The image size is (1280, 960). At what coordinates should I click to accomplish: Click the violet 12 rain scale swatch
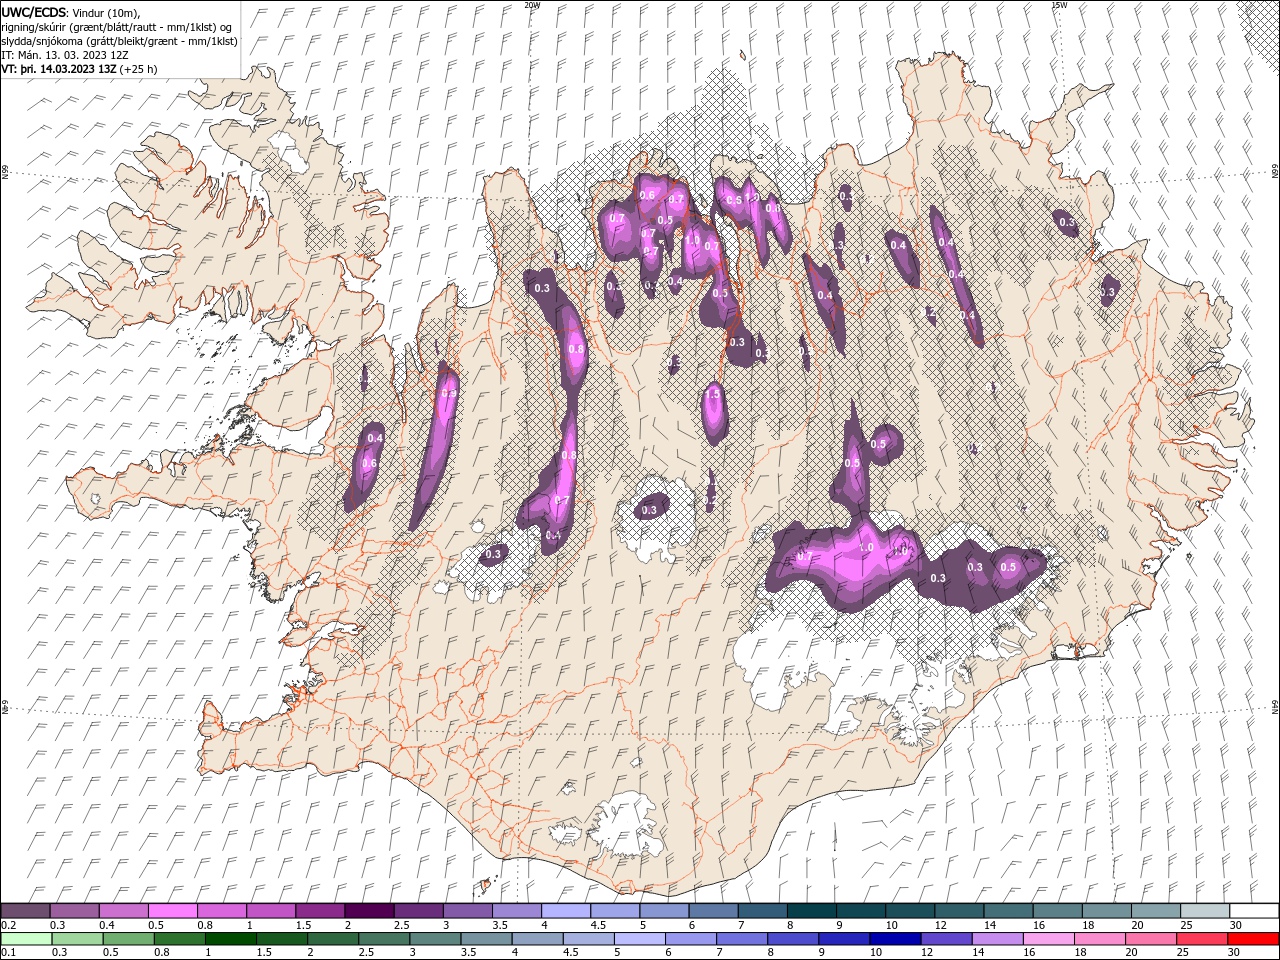coord(946,939)
